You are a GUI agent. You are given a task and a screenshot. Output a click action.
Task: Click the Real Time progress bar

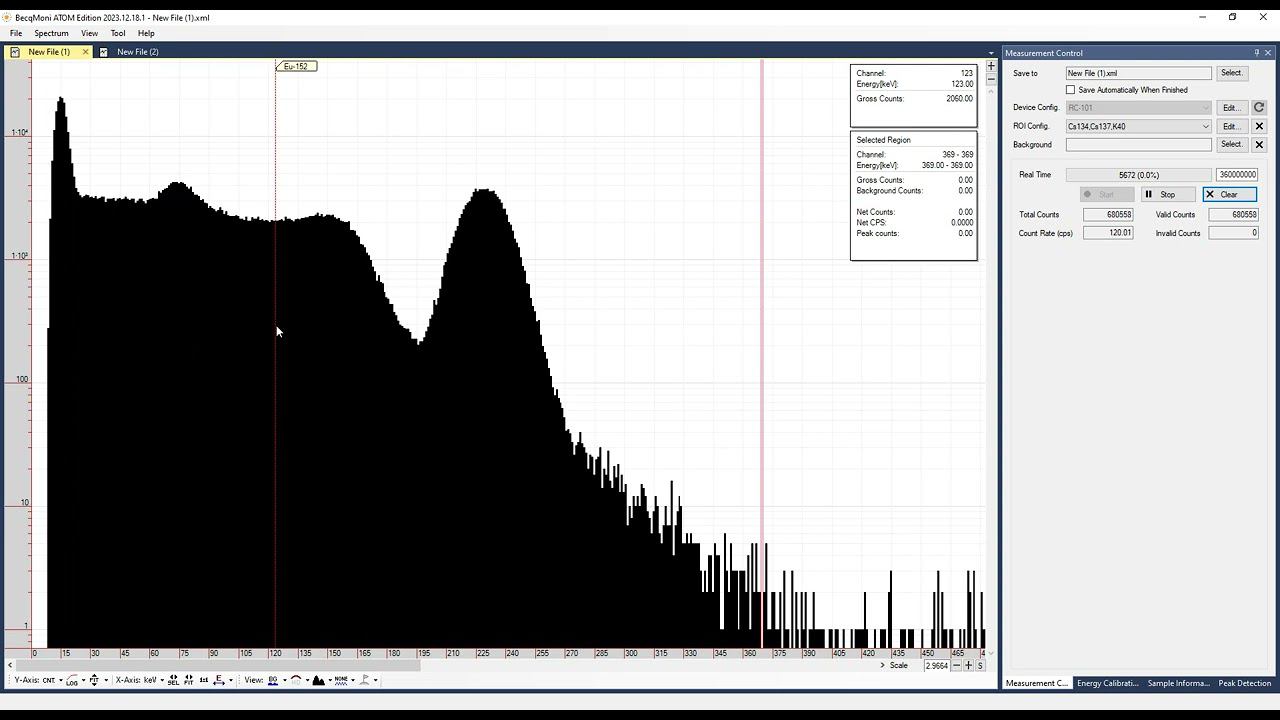pos(1138,175)
